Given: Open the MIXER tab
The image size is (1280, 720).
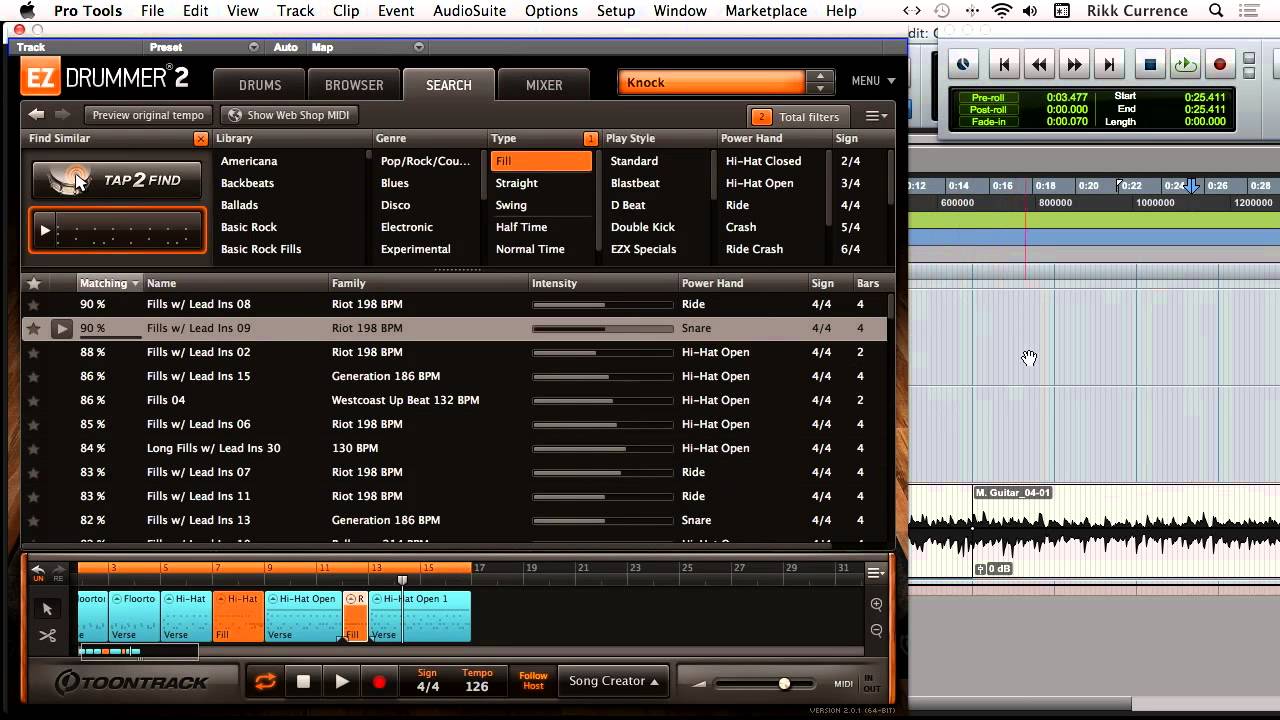Looking at the screenshot, I should pyautogui.click(x=544, y=85).
